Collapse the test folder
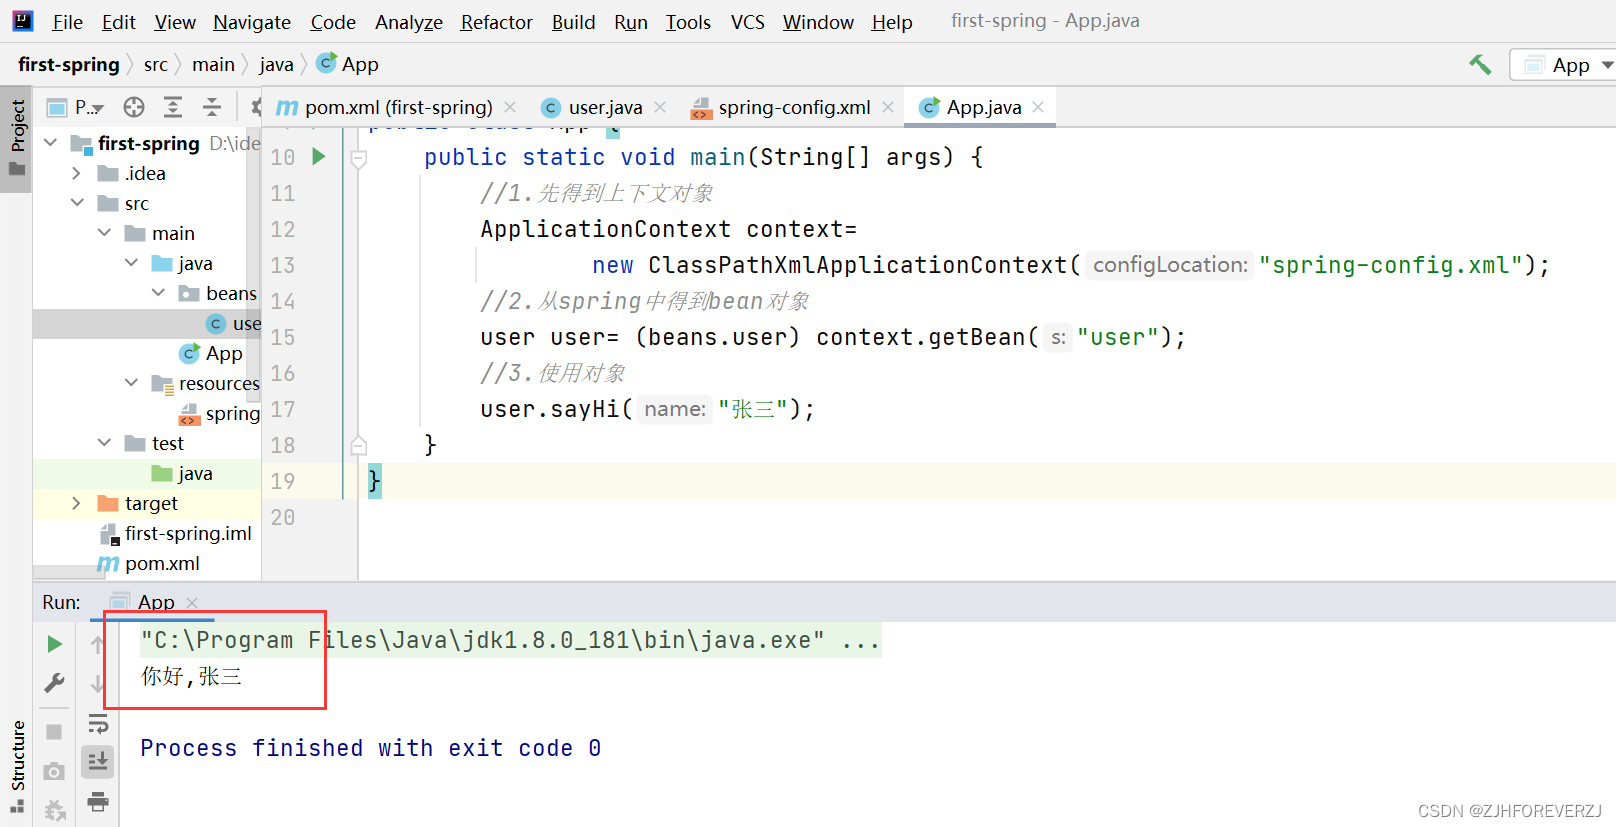Screen dimensions: 1616x827 coord(105,443)
